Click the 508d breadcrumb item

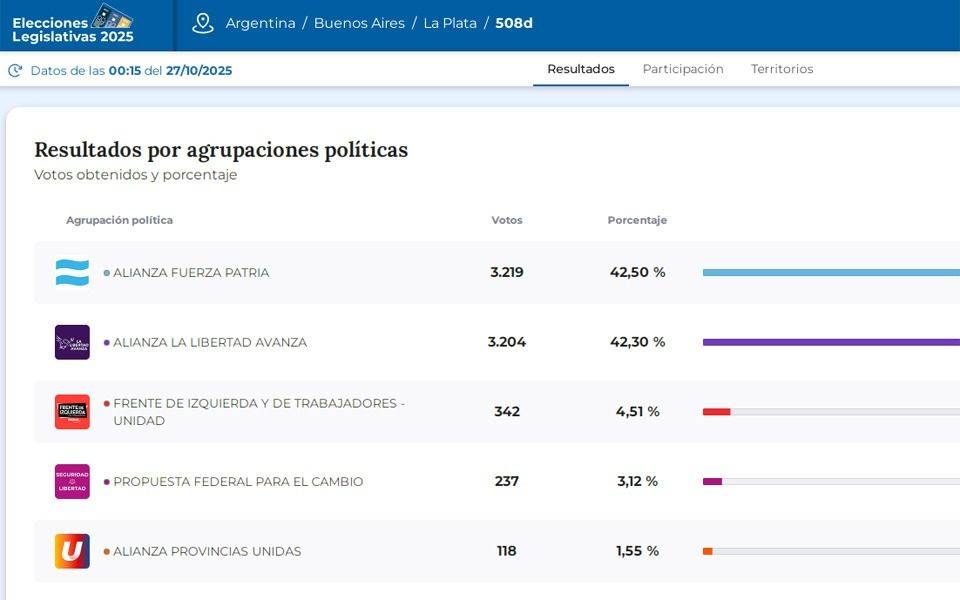pyautogui.click(x=514, y=23)
